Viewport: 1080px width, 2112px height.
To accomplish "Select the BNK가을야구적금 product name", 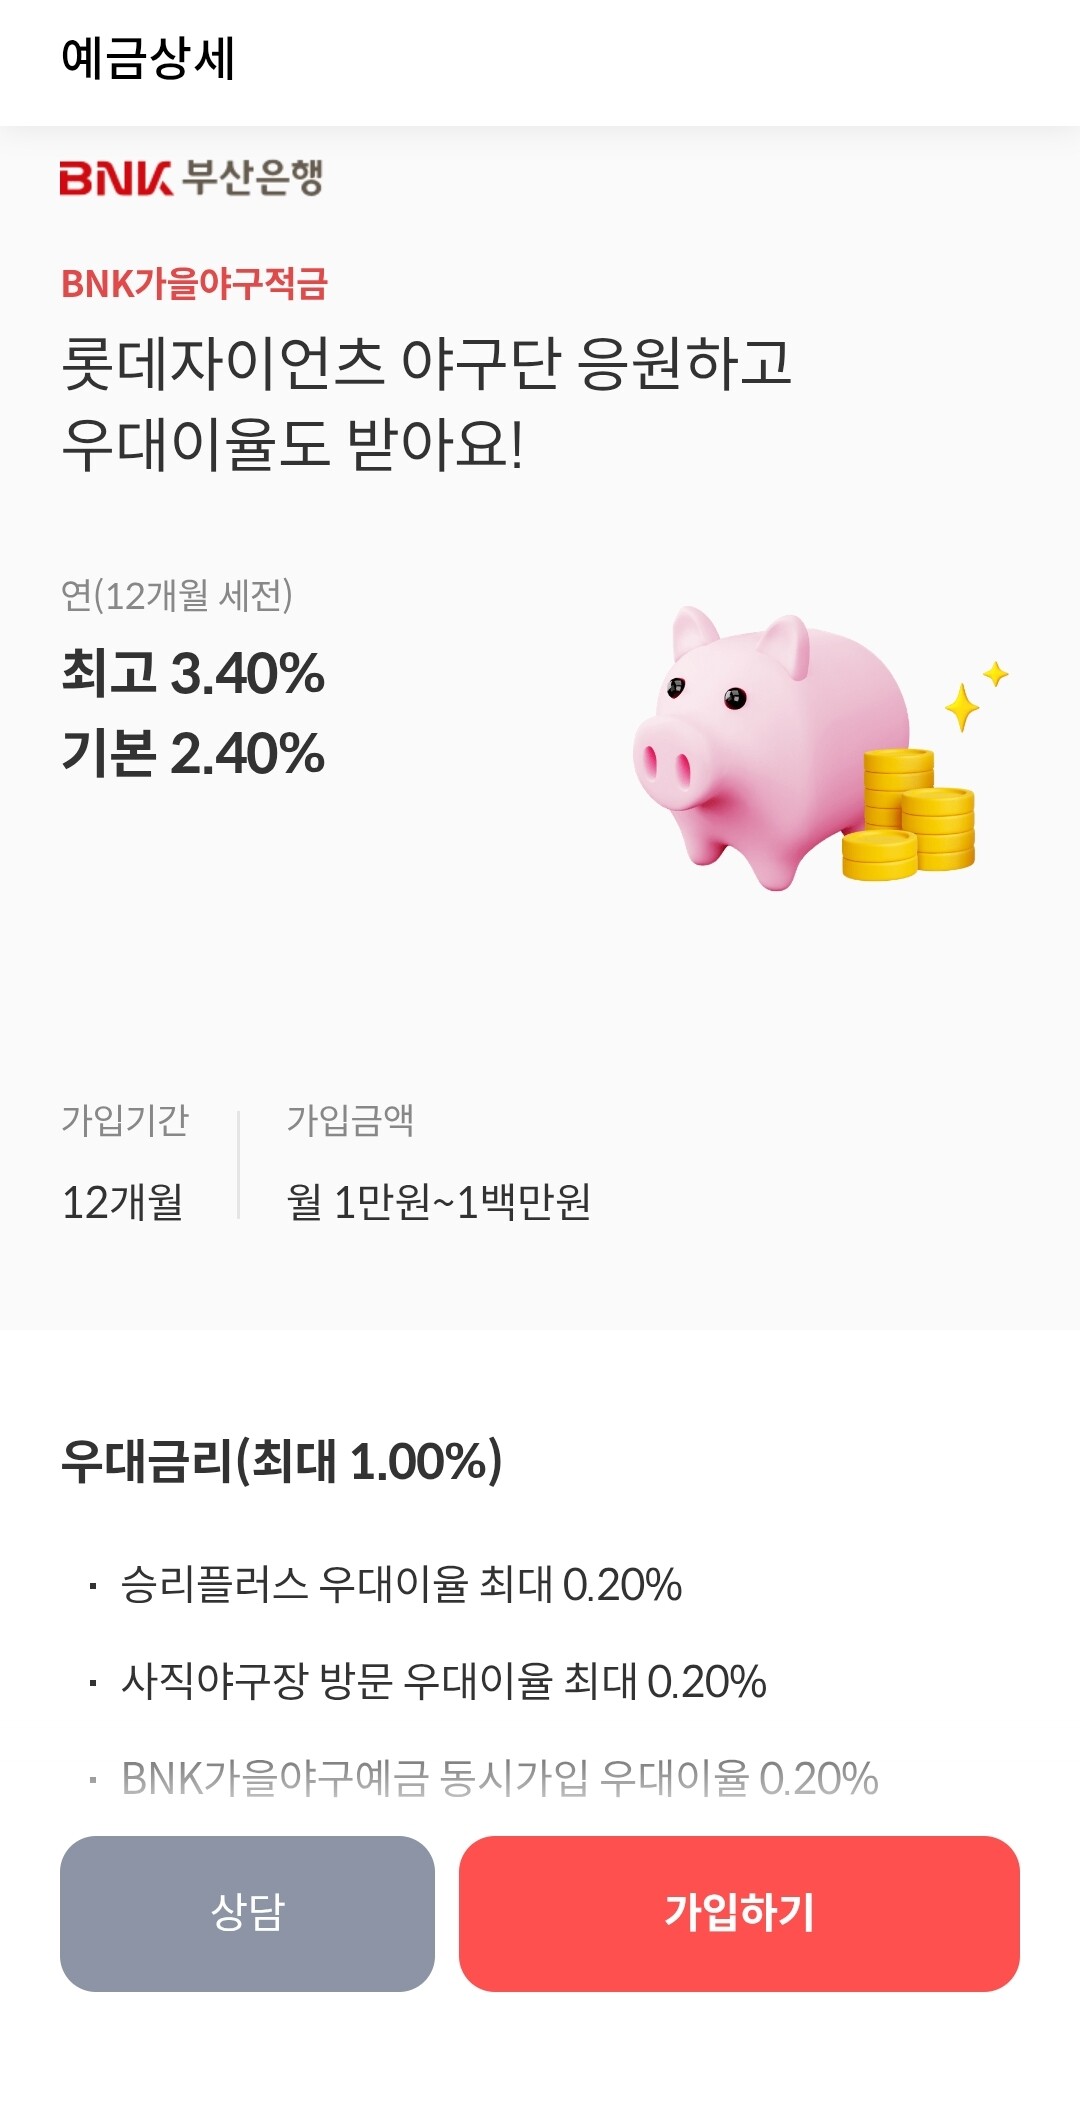I will [194, 284].
